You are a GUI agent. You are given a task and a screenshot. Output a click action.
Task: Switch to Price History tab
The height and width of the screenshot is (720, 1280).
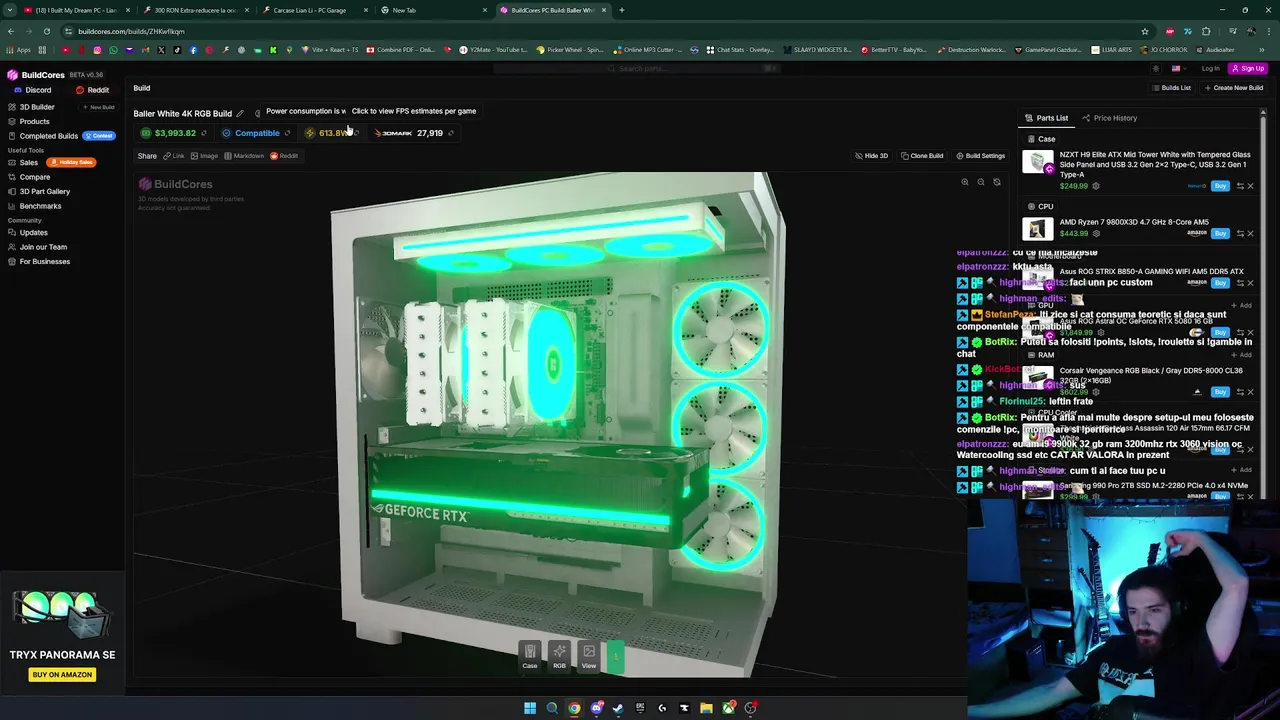(1109, 118)
